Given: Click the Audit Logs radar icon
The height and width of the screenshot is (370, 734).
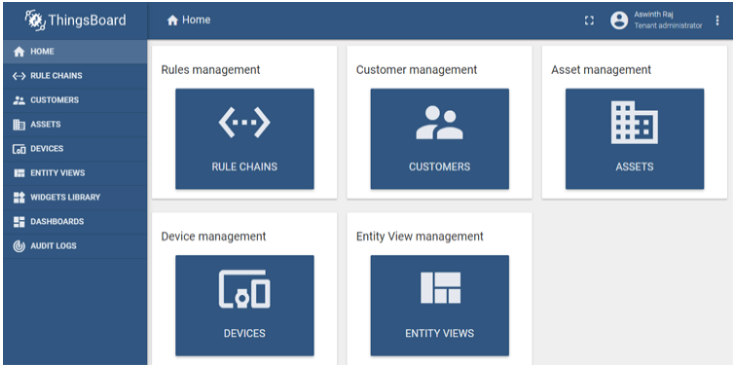Looking at the screenshot, I should coord(19,246).
